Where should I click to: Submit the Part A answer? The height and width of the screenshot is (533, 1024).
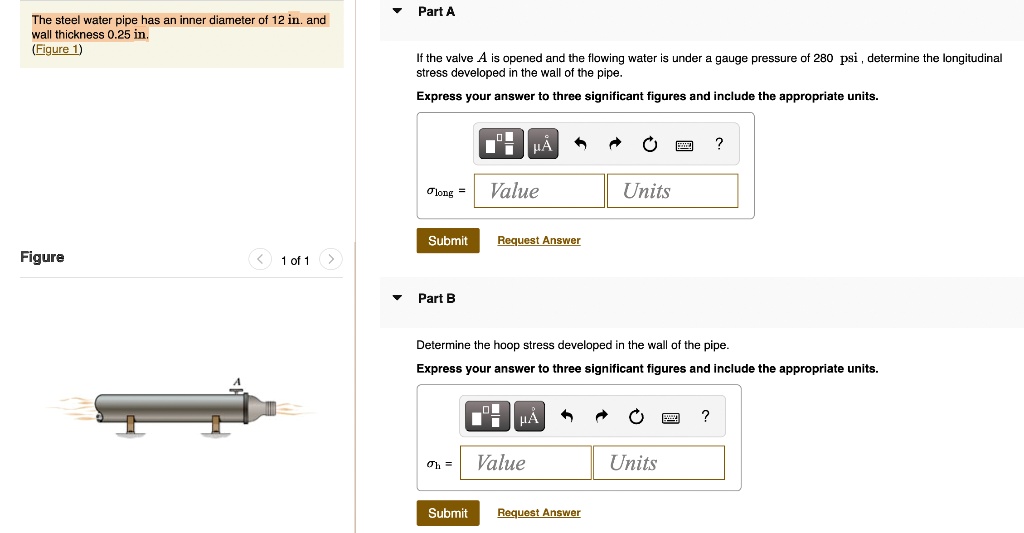point(448,240)
